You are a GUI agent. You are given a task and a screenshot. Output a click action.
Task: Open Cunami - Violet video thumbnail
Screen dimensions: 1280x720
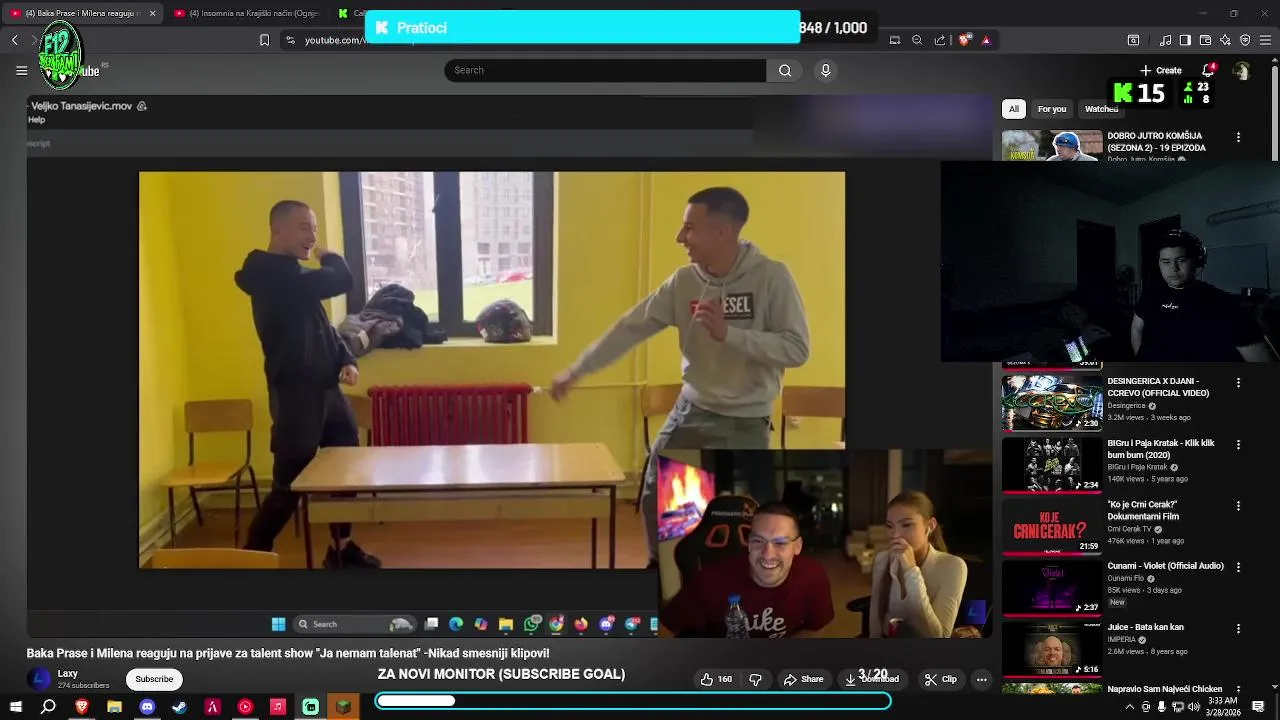1052,587
